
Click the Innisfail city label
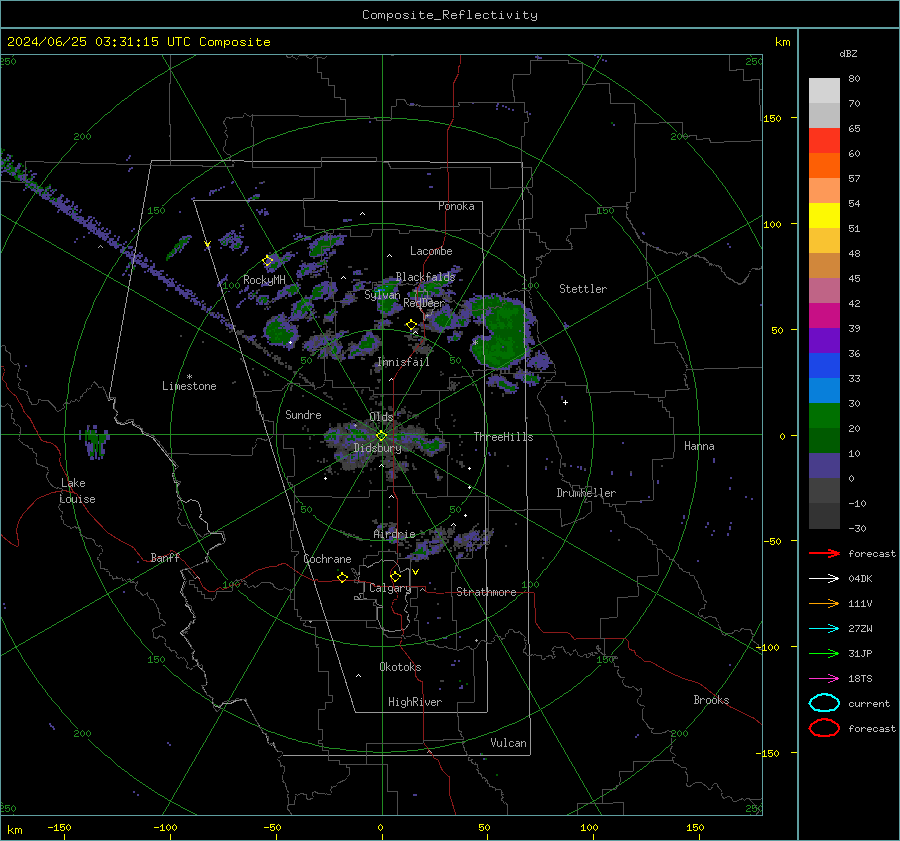click(x=403, y=362)
